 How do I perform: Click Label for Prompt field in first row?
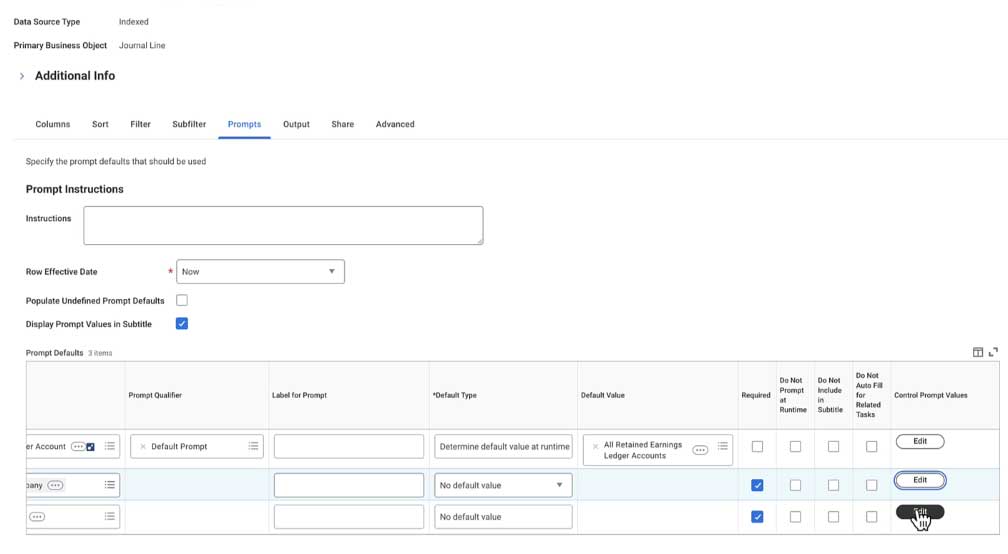349,446
